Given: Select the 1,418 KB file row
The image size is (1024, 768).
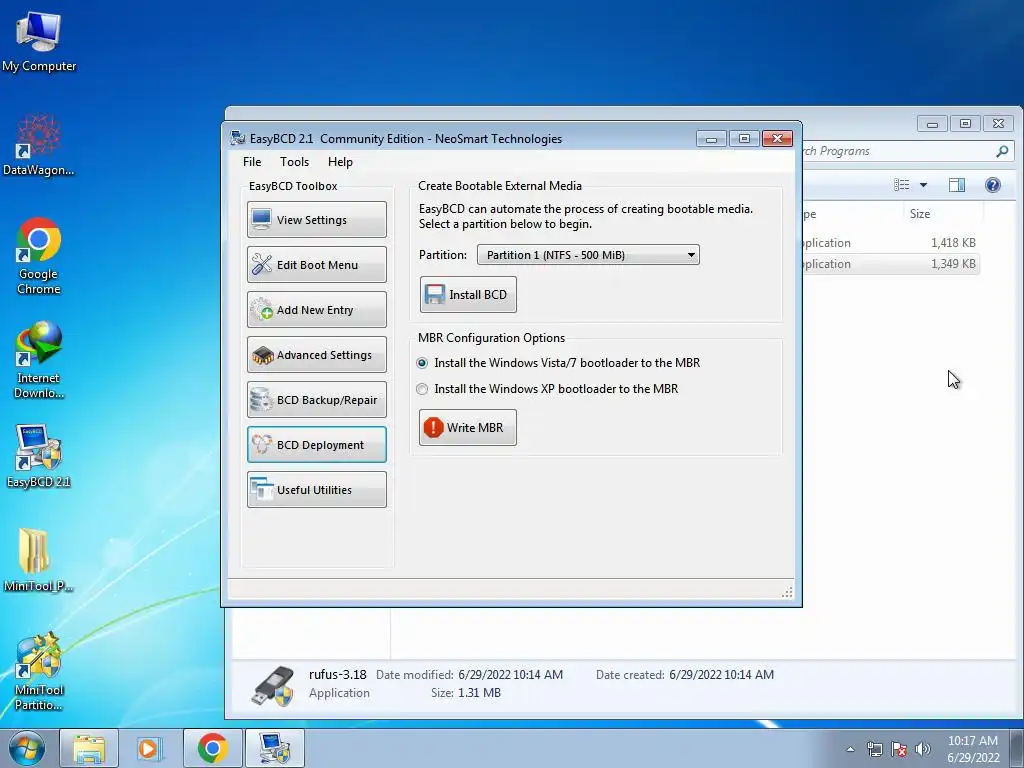Looking at the screenshot, I should tap(891, 243).
